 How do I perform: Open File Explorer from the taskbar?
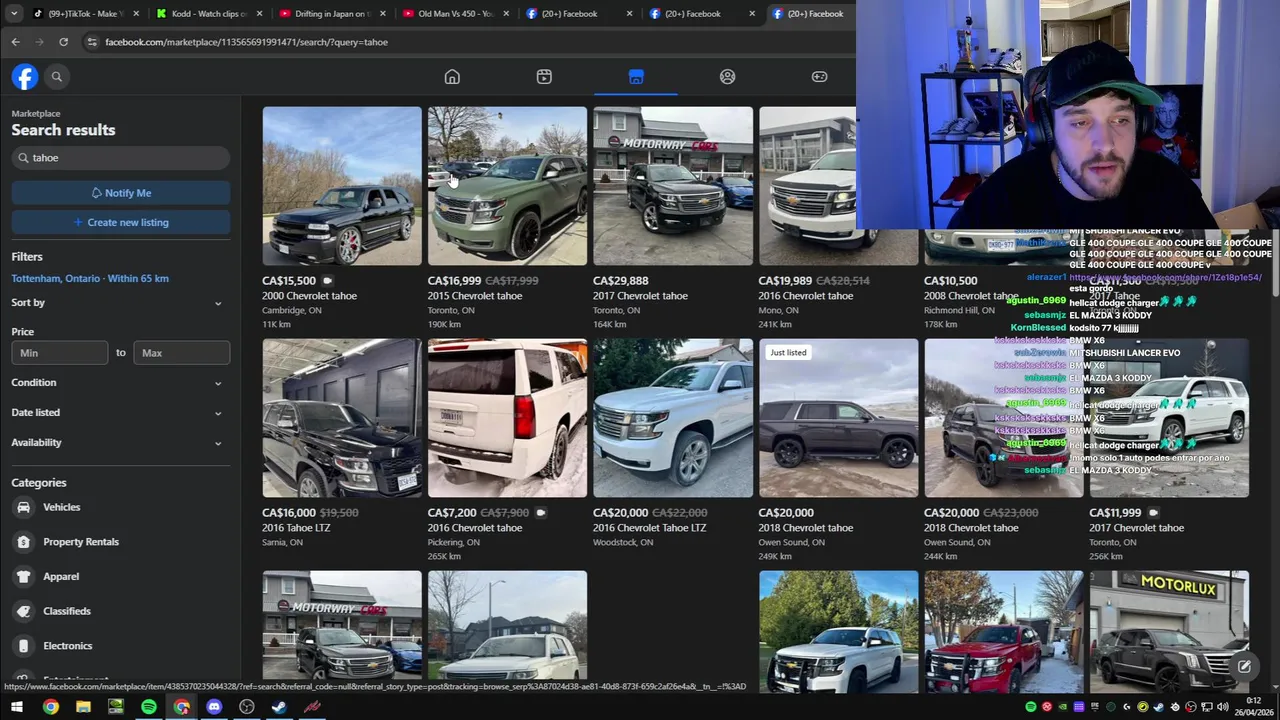click(x=83, y=707)
